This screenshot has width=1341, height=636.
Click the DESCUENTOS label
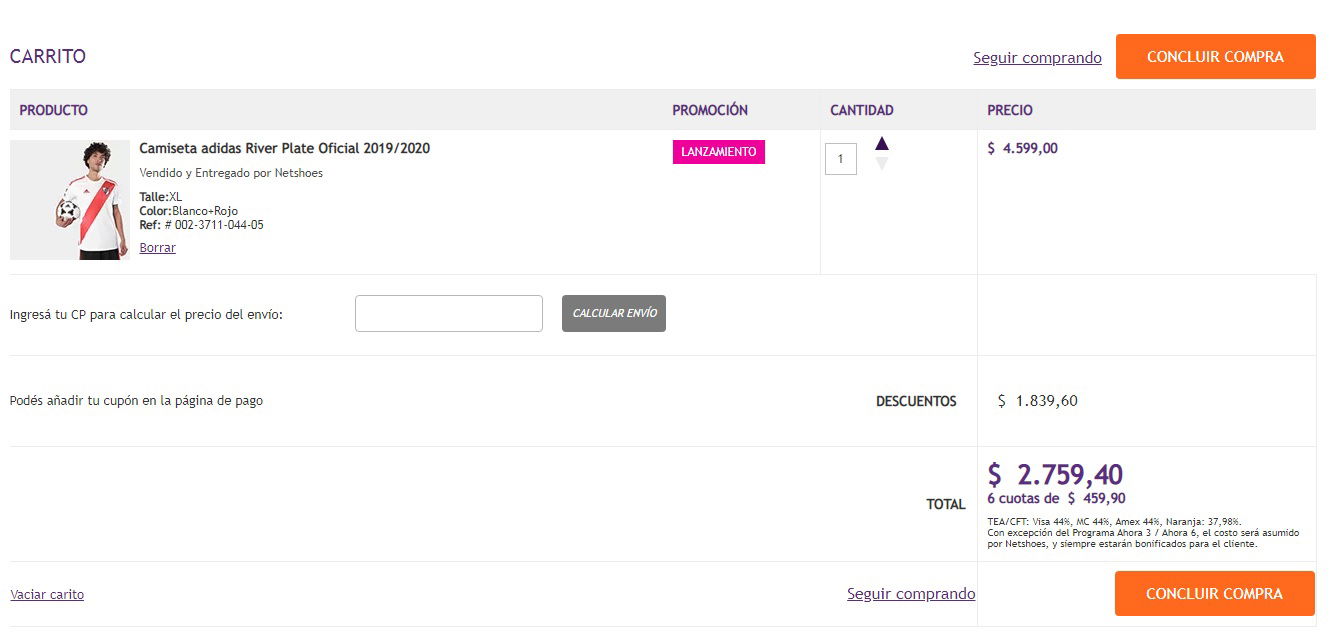tap(916, 401)
